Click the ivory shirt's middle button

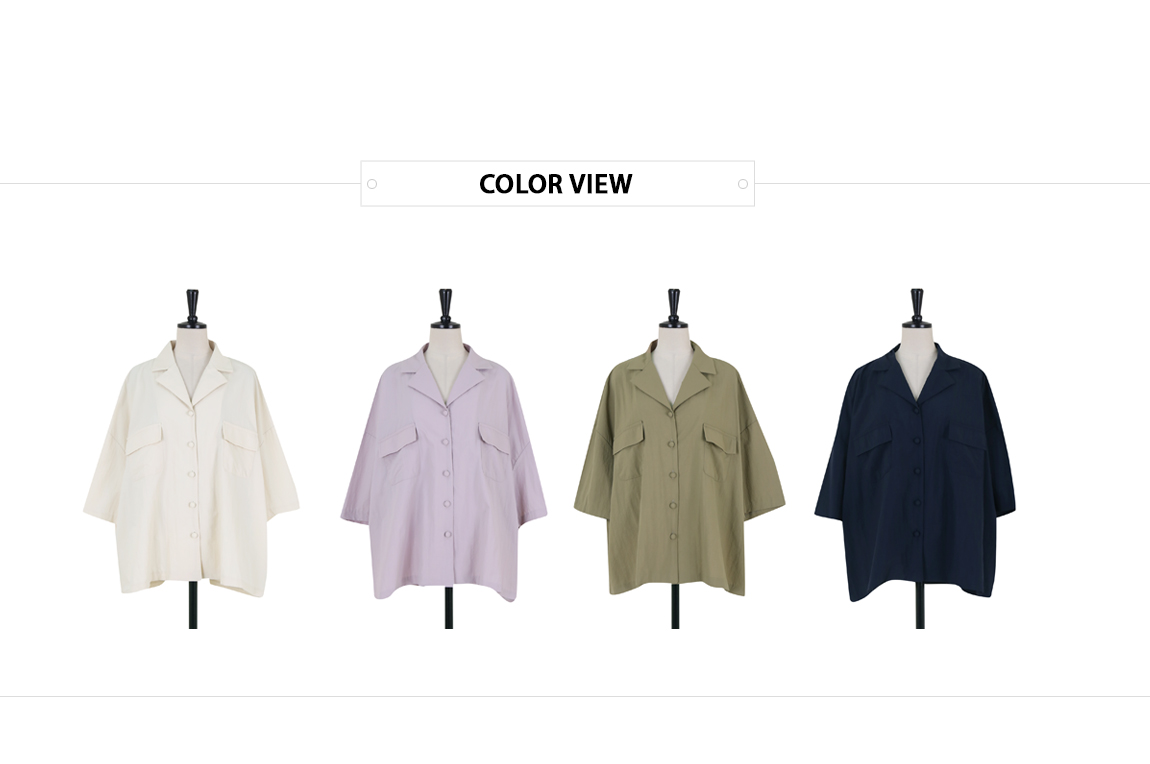pos(193,474)
